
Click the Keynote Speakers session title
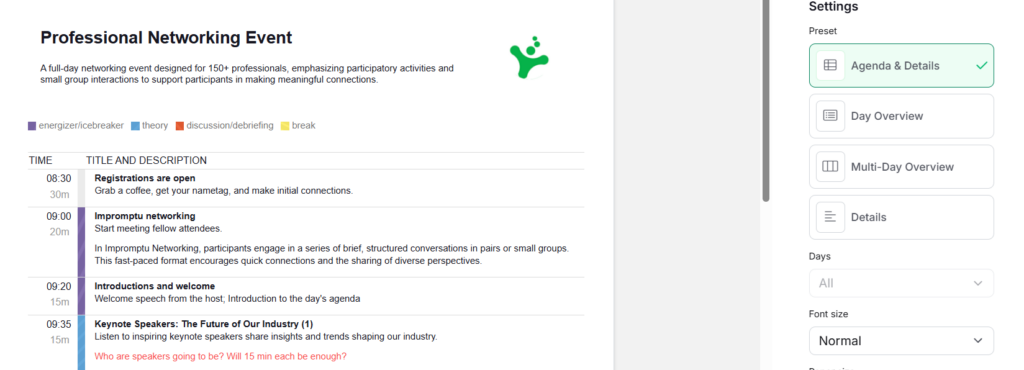[204, 324]
